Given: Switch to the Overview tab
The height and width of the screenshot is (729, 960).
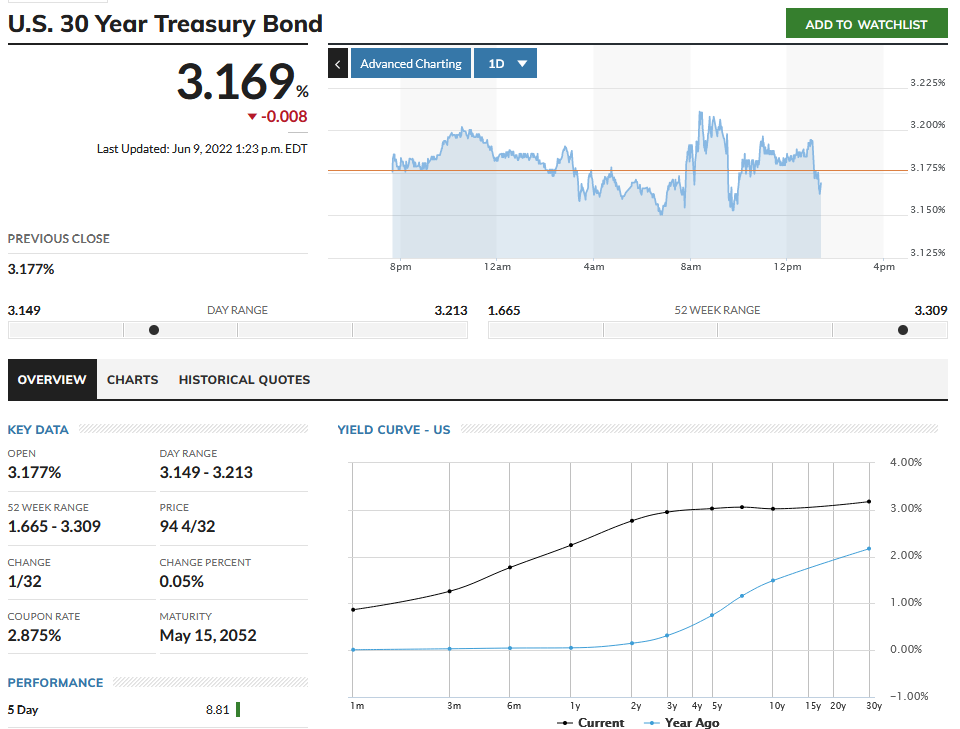Looking at the screenshot, I should point(52,379).
